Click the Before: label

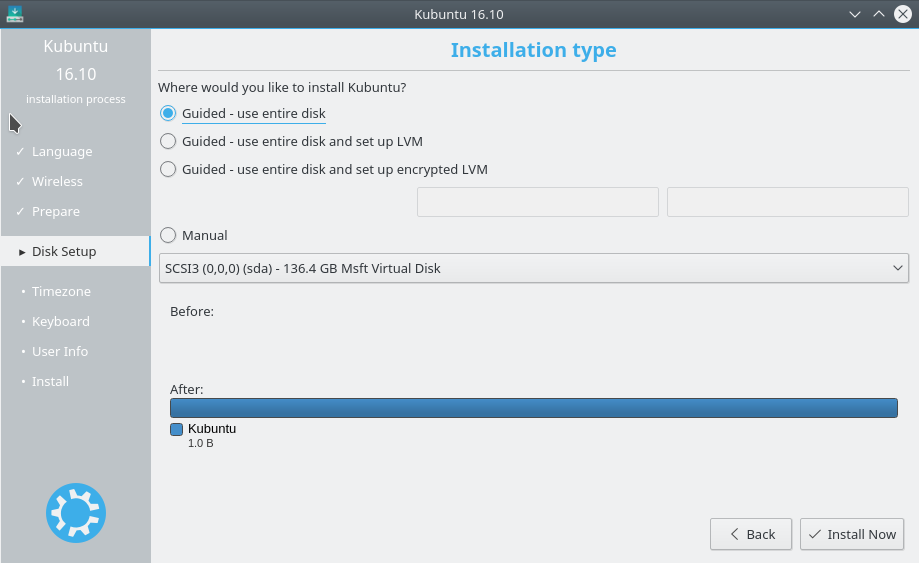pyautogui.click(x=192, y=312)
